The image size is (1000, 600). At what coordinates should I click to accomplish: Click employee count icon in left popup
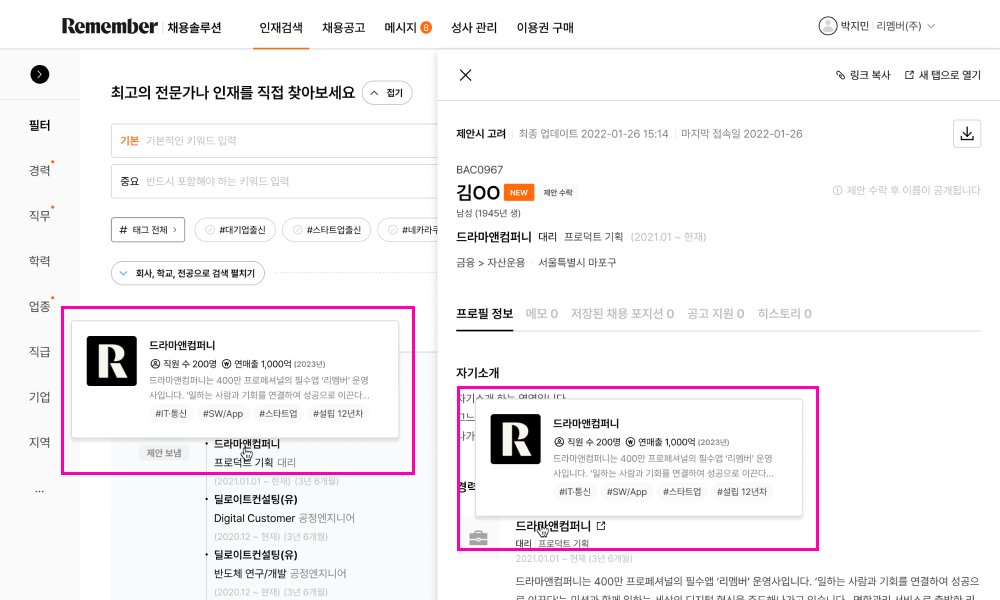coord(155,364)
